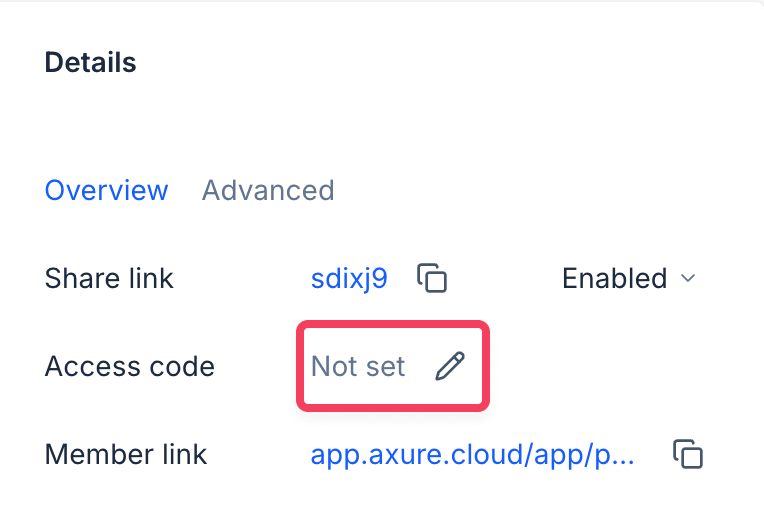Click the Details panel heading
764x510 pixels.
pyautogui.click(x=91, y=62)
